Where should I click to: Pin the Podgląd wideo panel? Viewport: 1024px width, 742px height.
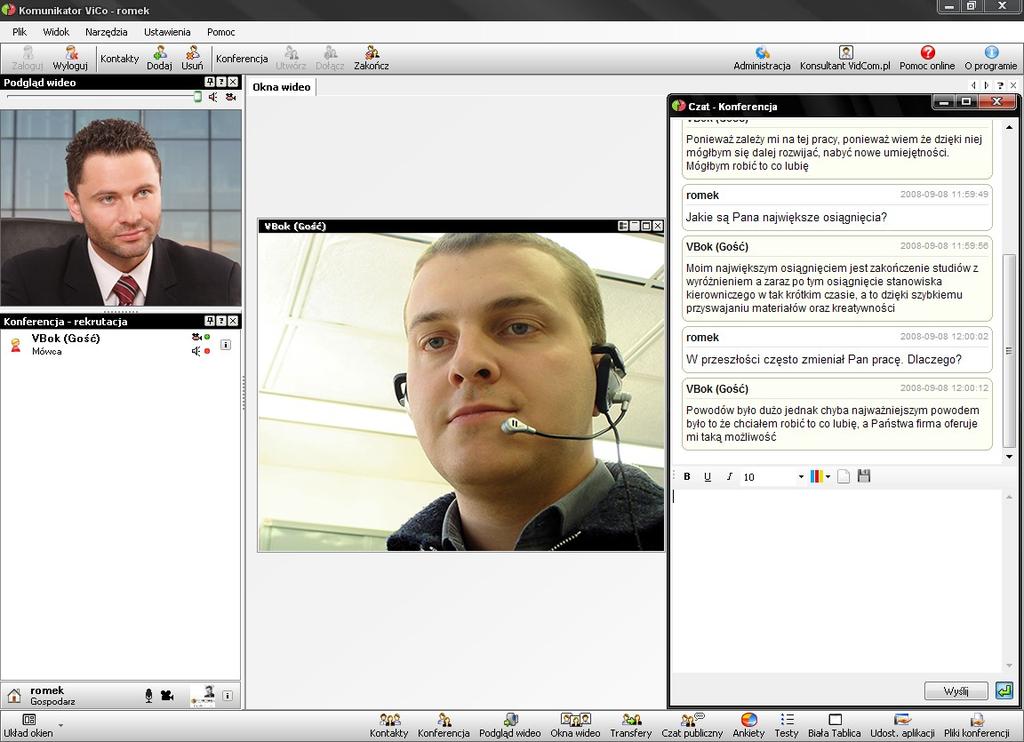click(210, 82)
